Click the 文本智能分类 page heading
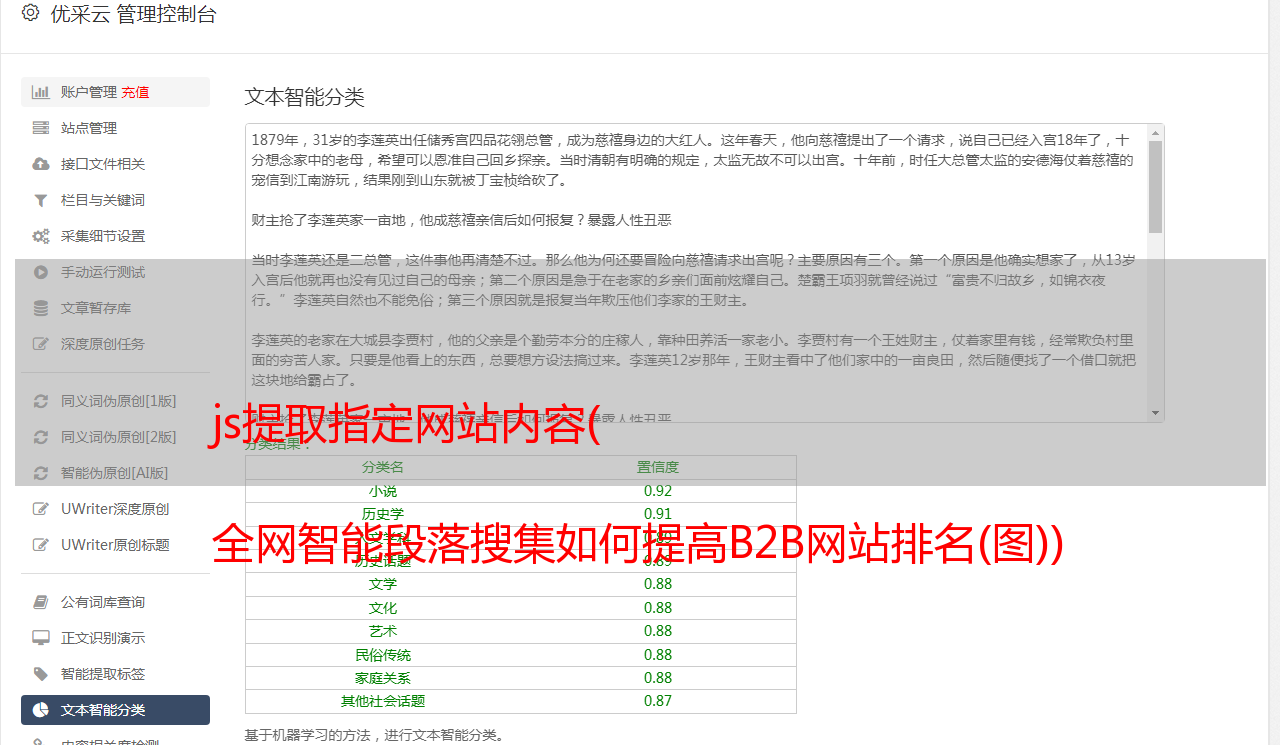 pos(305,97)
